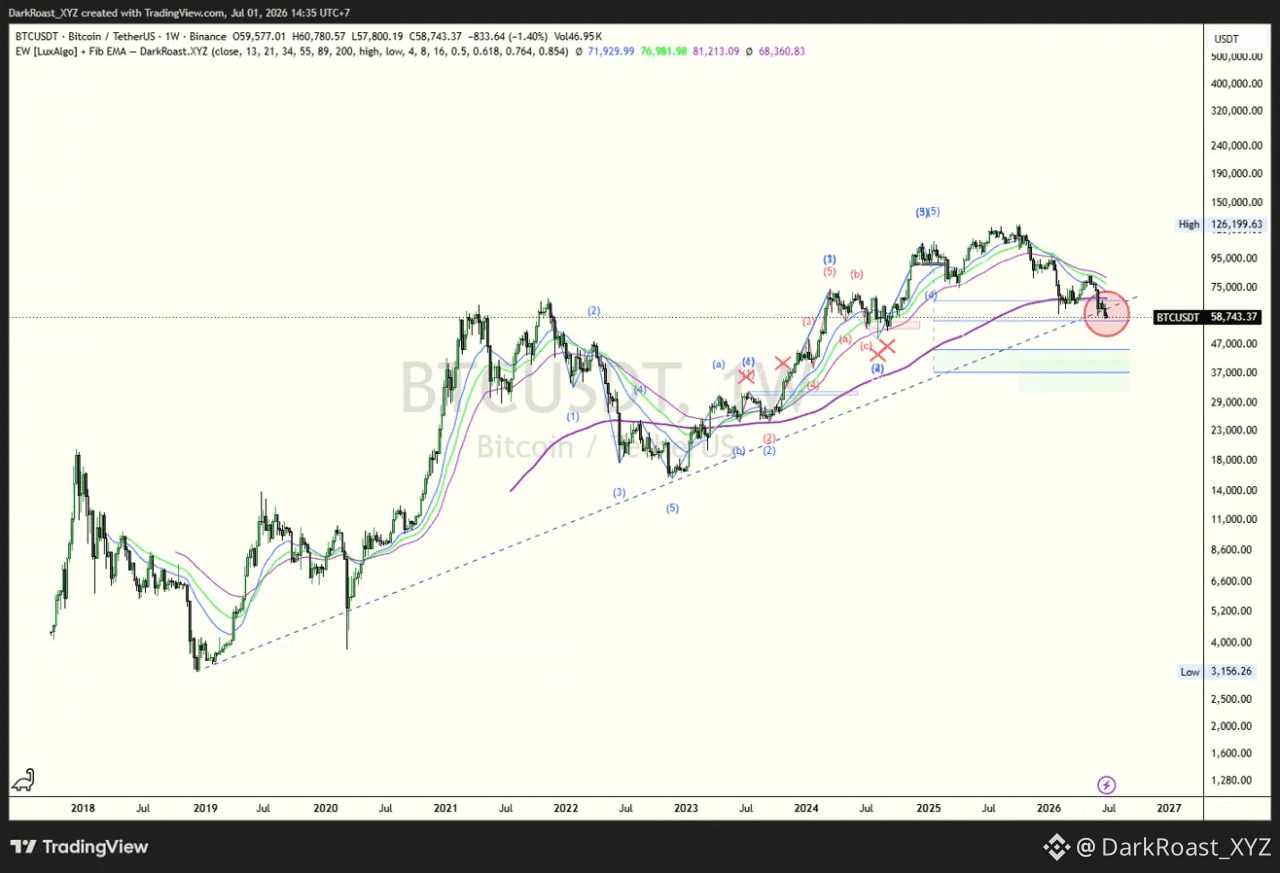
Task: Click the 500,000.00 price axis label
Action: (x=1234, y=57)
